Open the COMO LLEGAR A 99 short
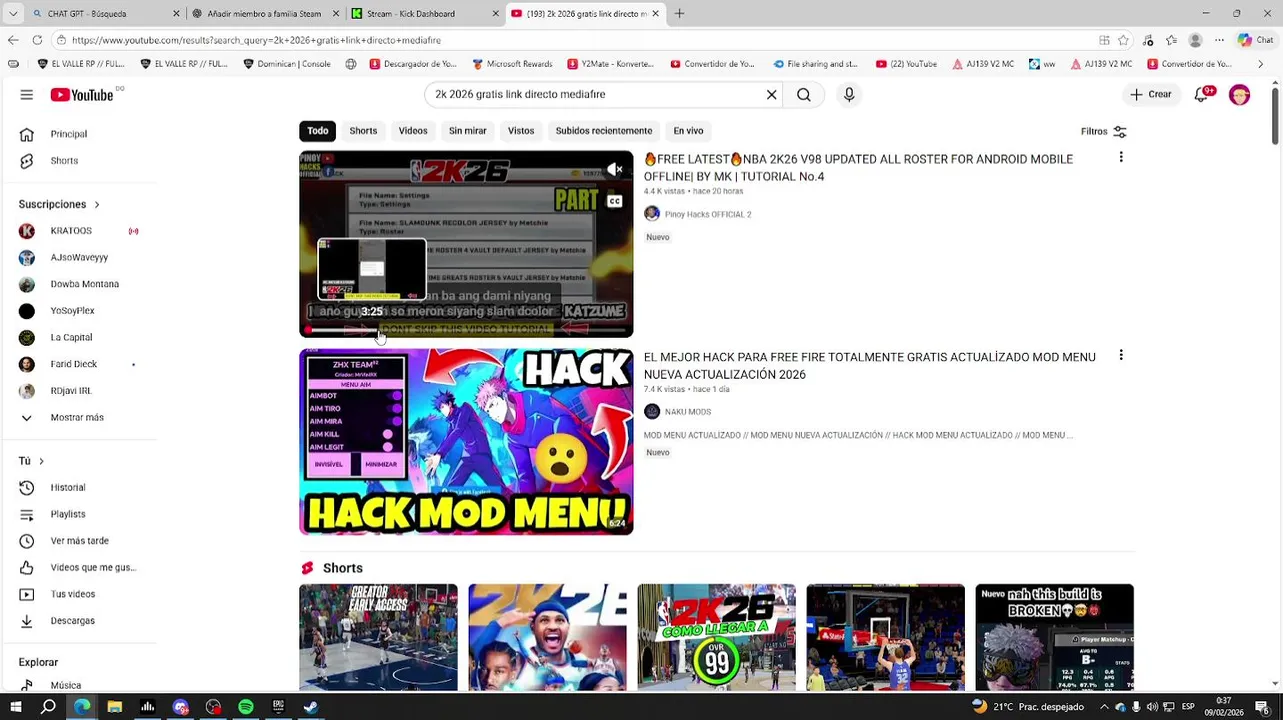Viewport: 1283px width, 720px height. point(716,638)
